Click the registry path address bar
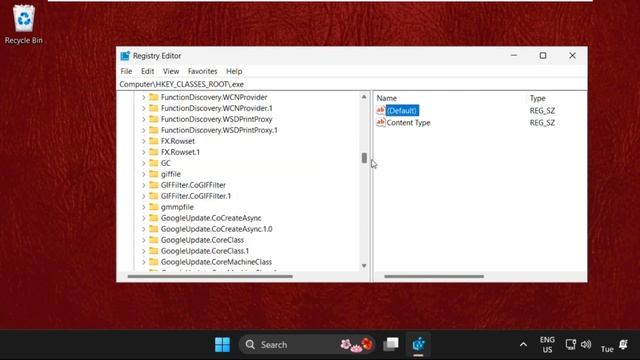The height and width of the screenshot is (360, 640). tap(352, 84)
